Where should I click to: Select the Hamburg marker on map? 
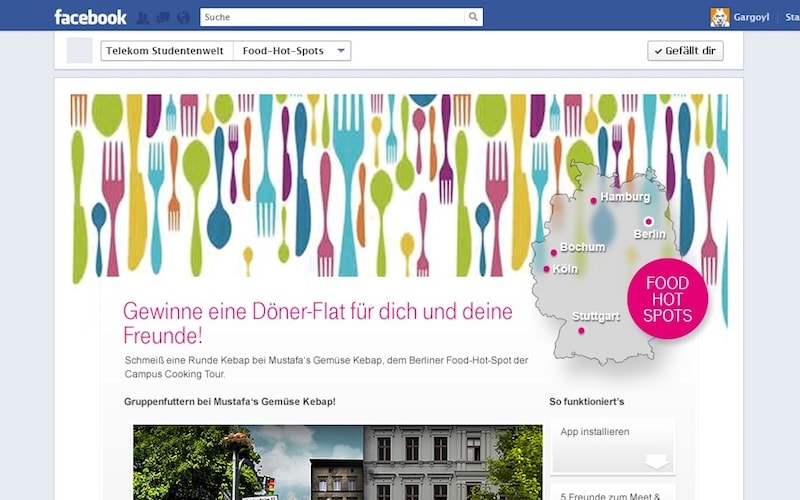[593, 200]
